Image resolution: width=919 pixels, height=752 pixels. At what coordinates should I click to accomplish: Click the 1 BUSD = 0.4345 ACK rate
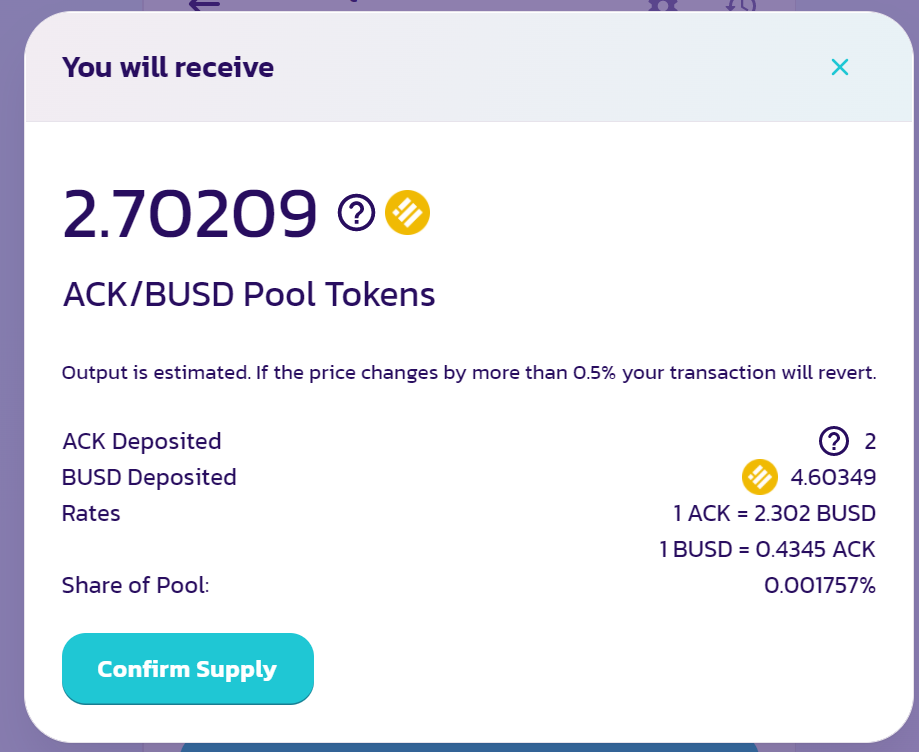pyautogui.click(x=767, y=550)
